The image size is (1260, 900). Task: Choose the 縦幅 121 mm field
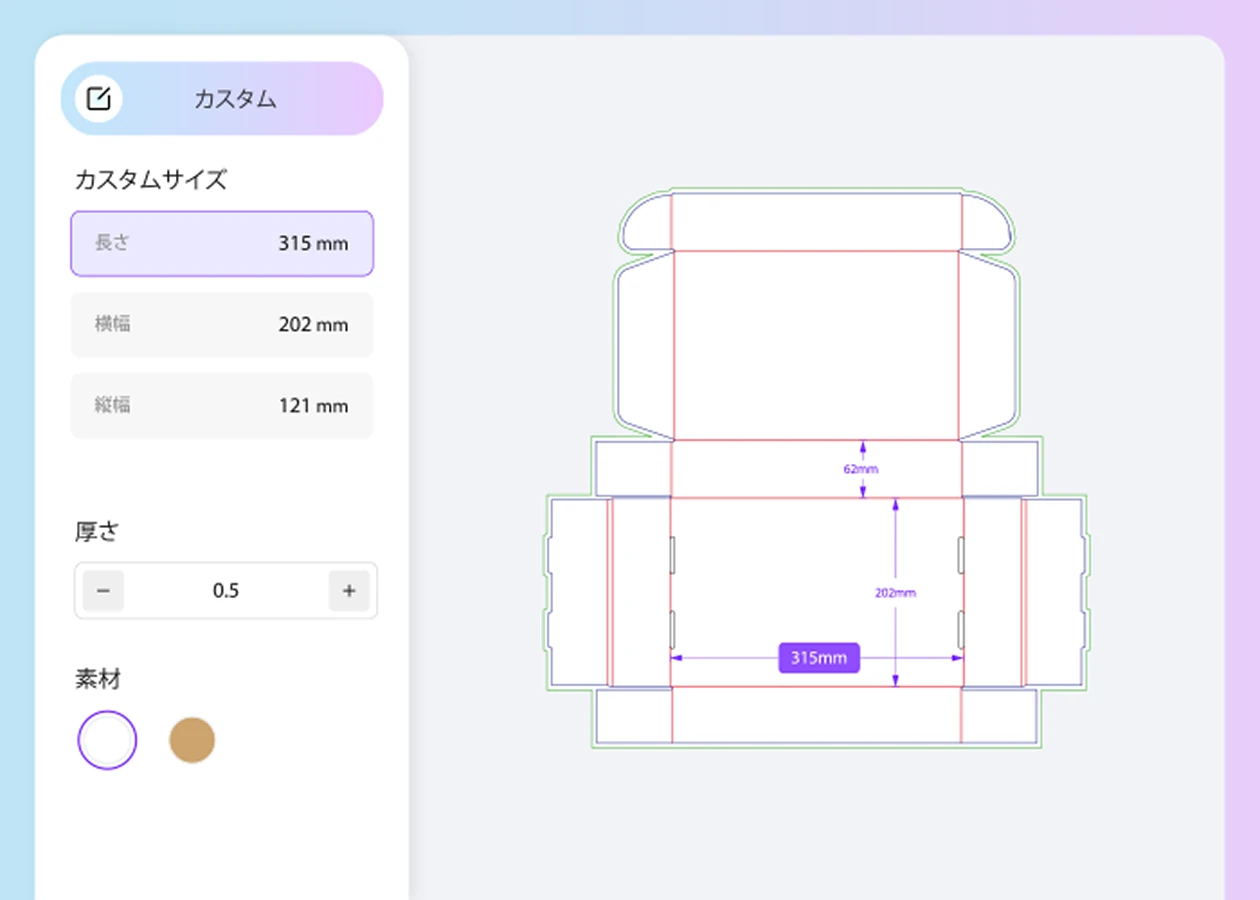[x=222, y=405]
